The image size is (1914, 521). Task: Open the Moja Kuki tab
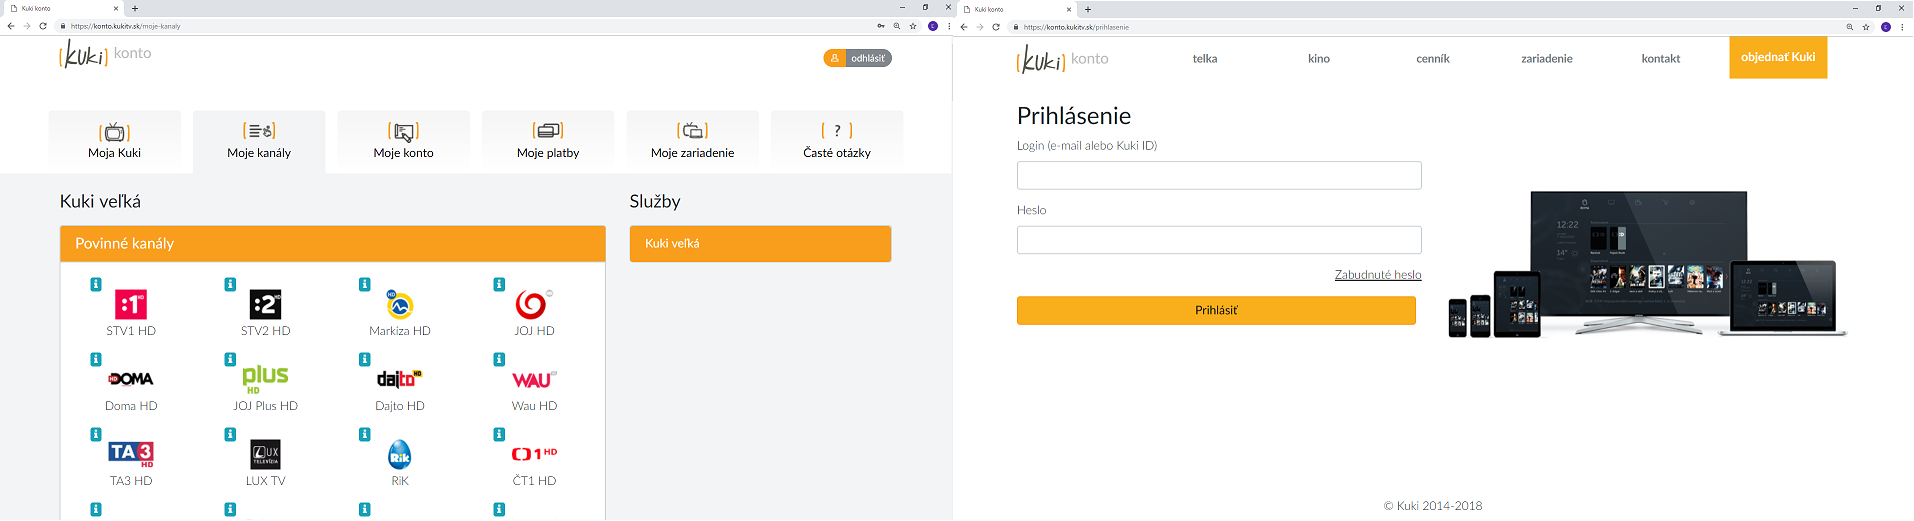pos(115,141)
